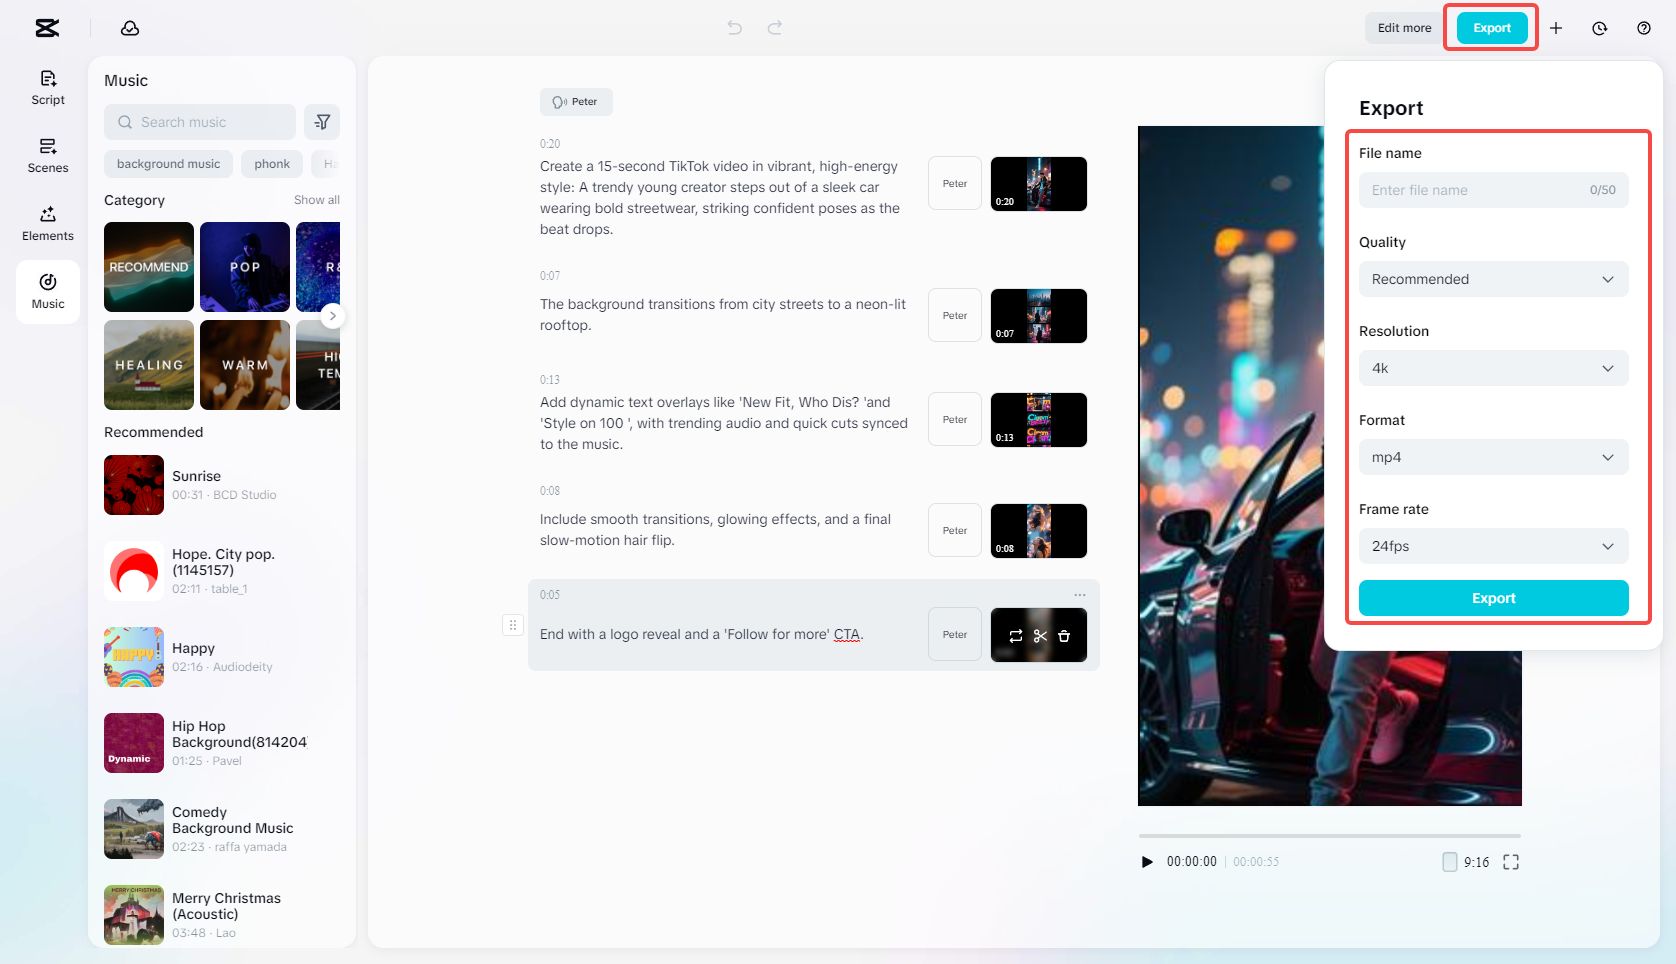Open the Resolution dropdown showing 4k
This screenshot has width=1676, height=964.
(1493, 368)
